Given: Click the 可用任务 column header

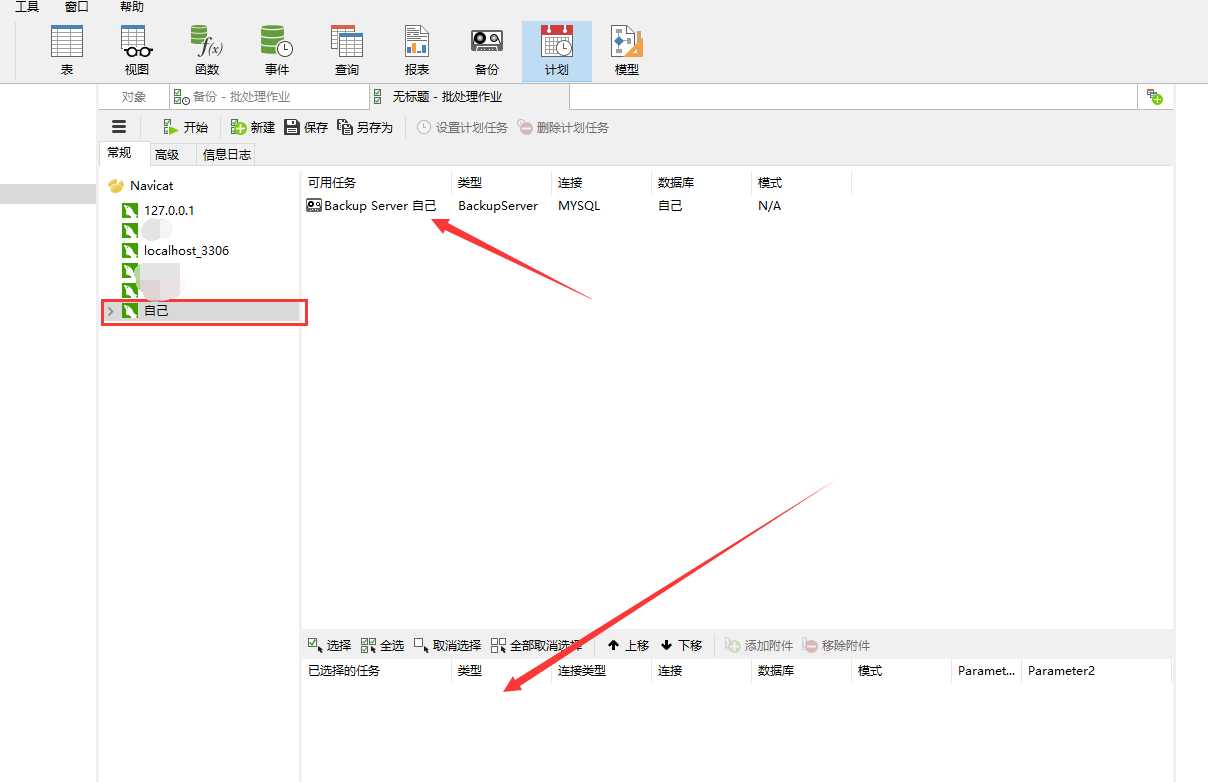Looking at the screenshot, I should (x=376, y=183).
